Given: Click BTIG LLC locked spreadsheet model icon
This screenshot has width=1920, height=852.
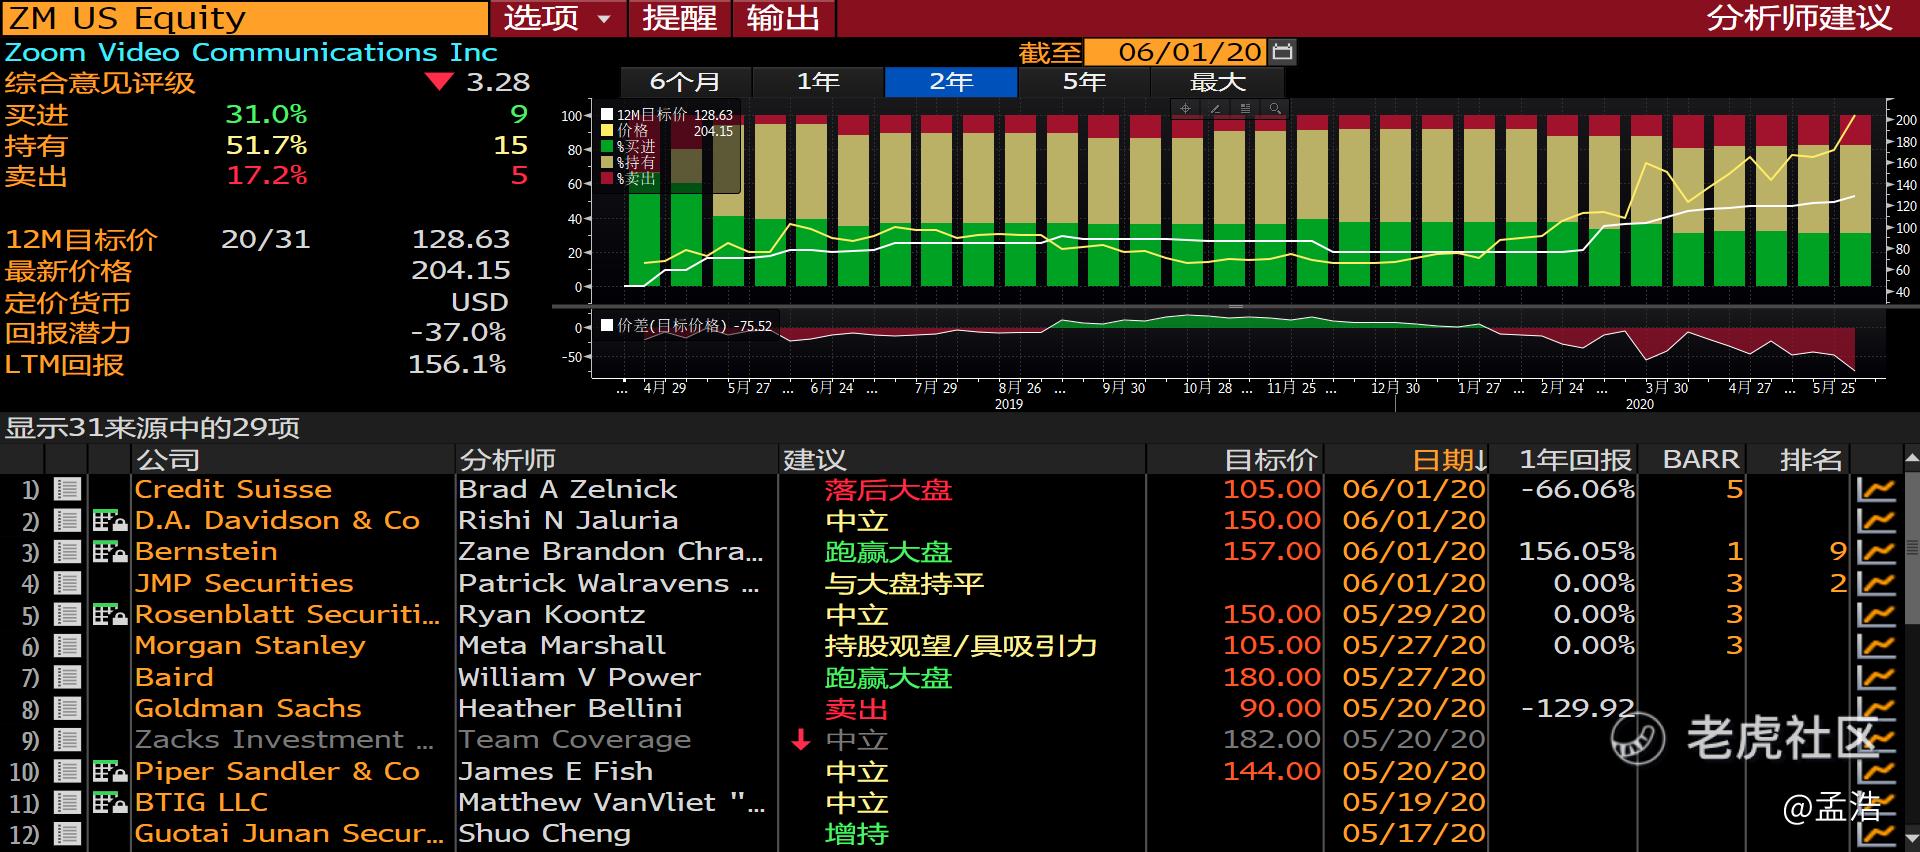Looking at the screenshot, I should point(109,802).
